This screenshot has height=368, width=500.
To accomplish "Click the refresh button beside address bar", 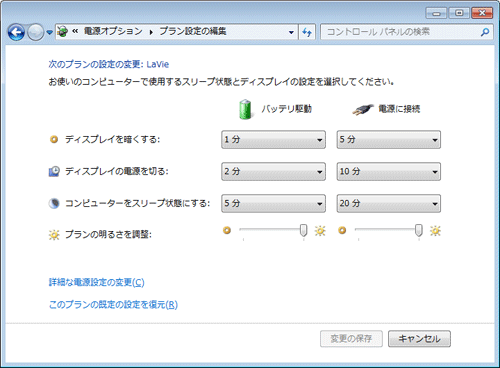I will pos(307,32).
